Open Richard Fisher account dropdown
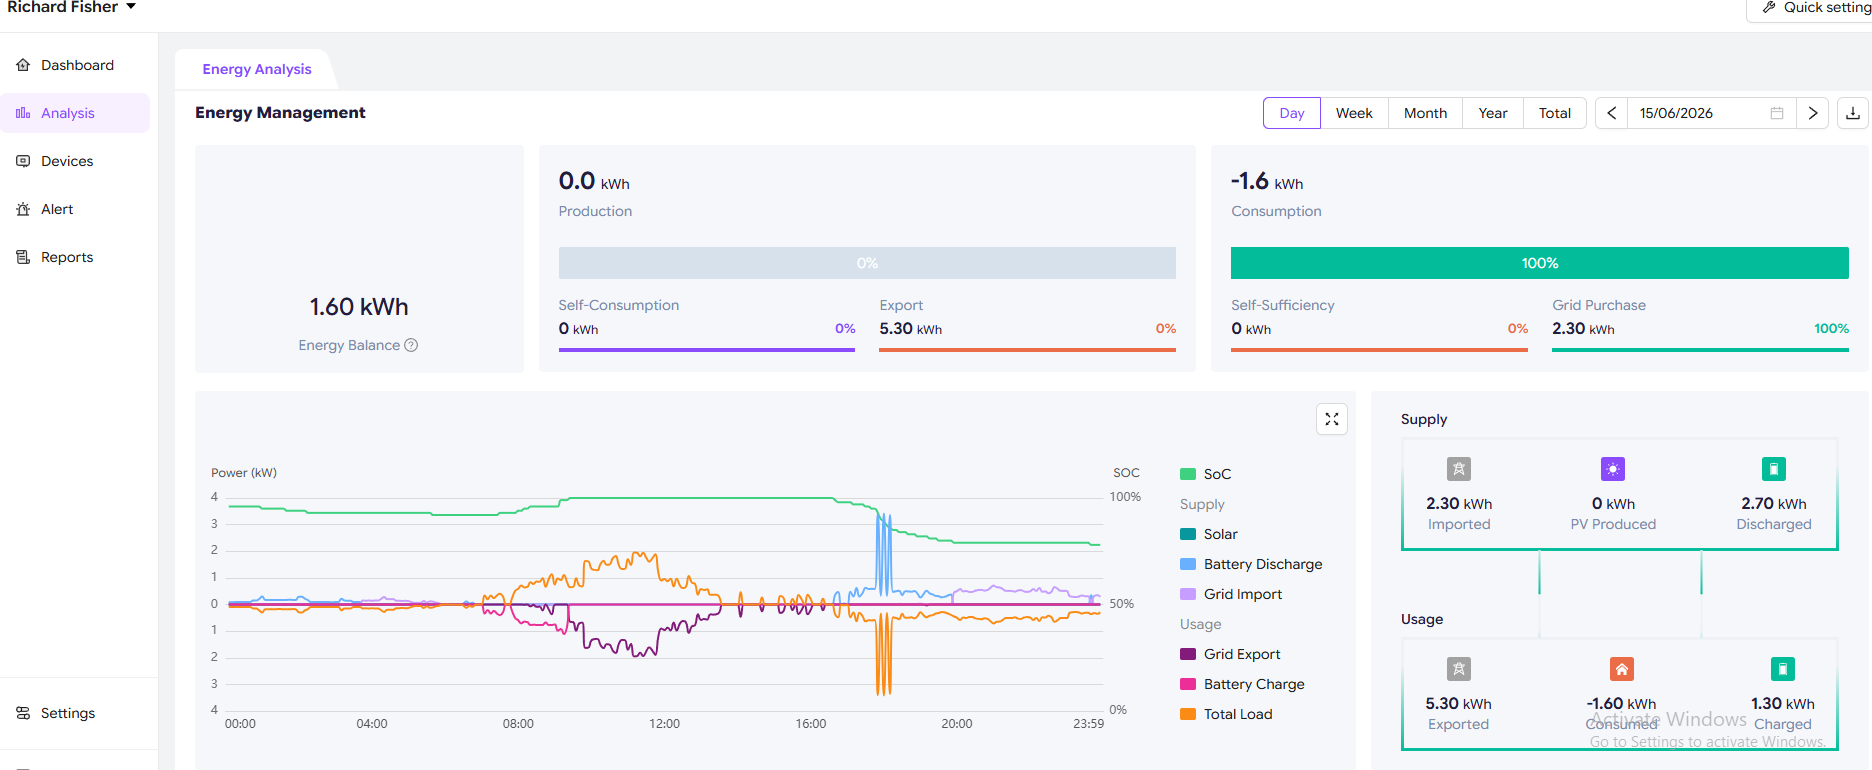The image size is (1872, 770). click(71, 8)
